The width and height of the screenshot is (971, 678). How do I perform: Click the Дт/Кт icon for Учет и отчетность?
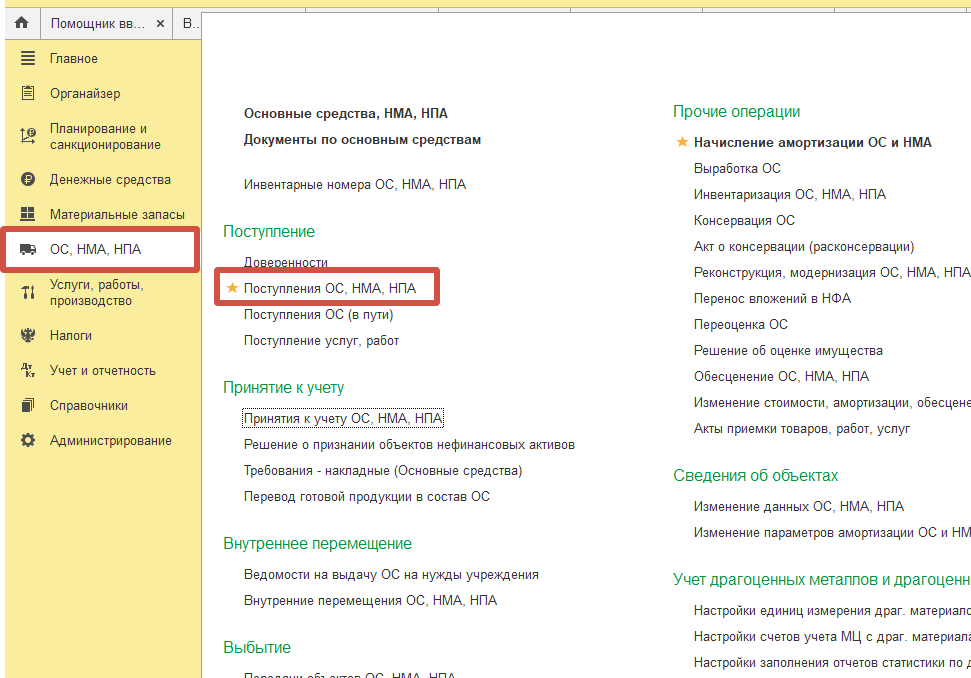point(28,370)
